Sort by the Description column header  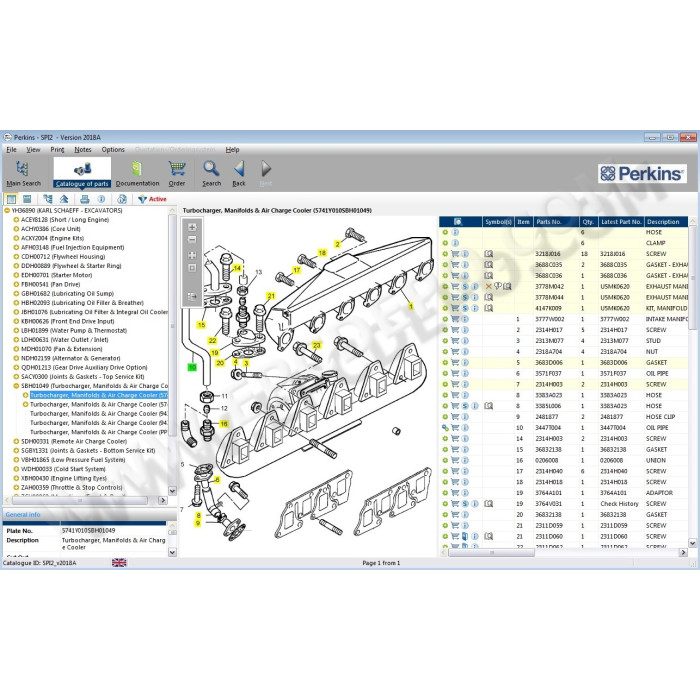pos(667,221)
